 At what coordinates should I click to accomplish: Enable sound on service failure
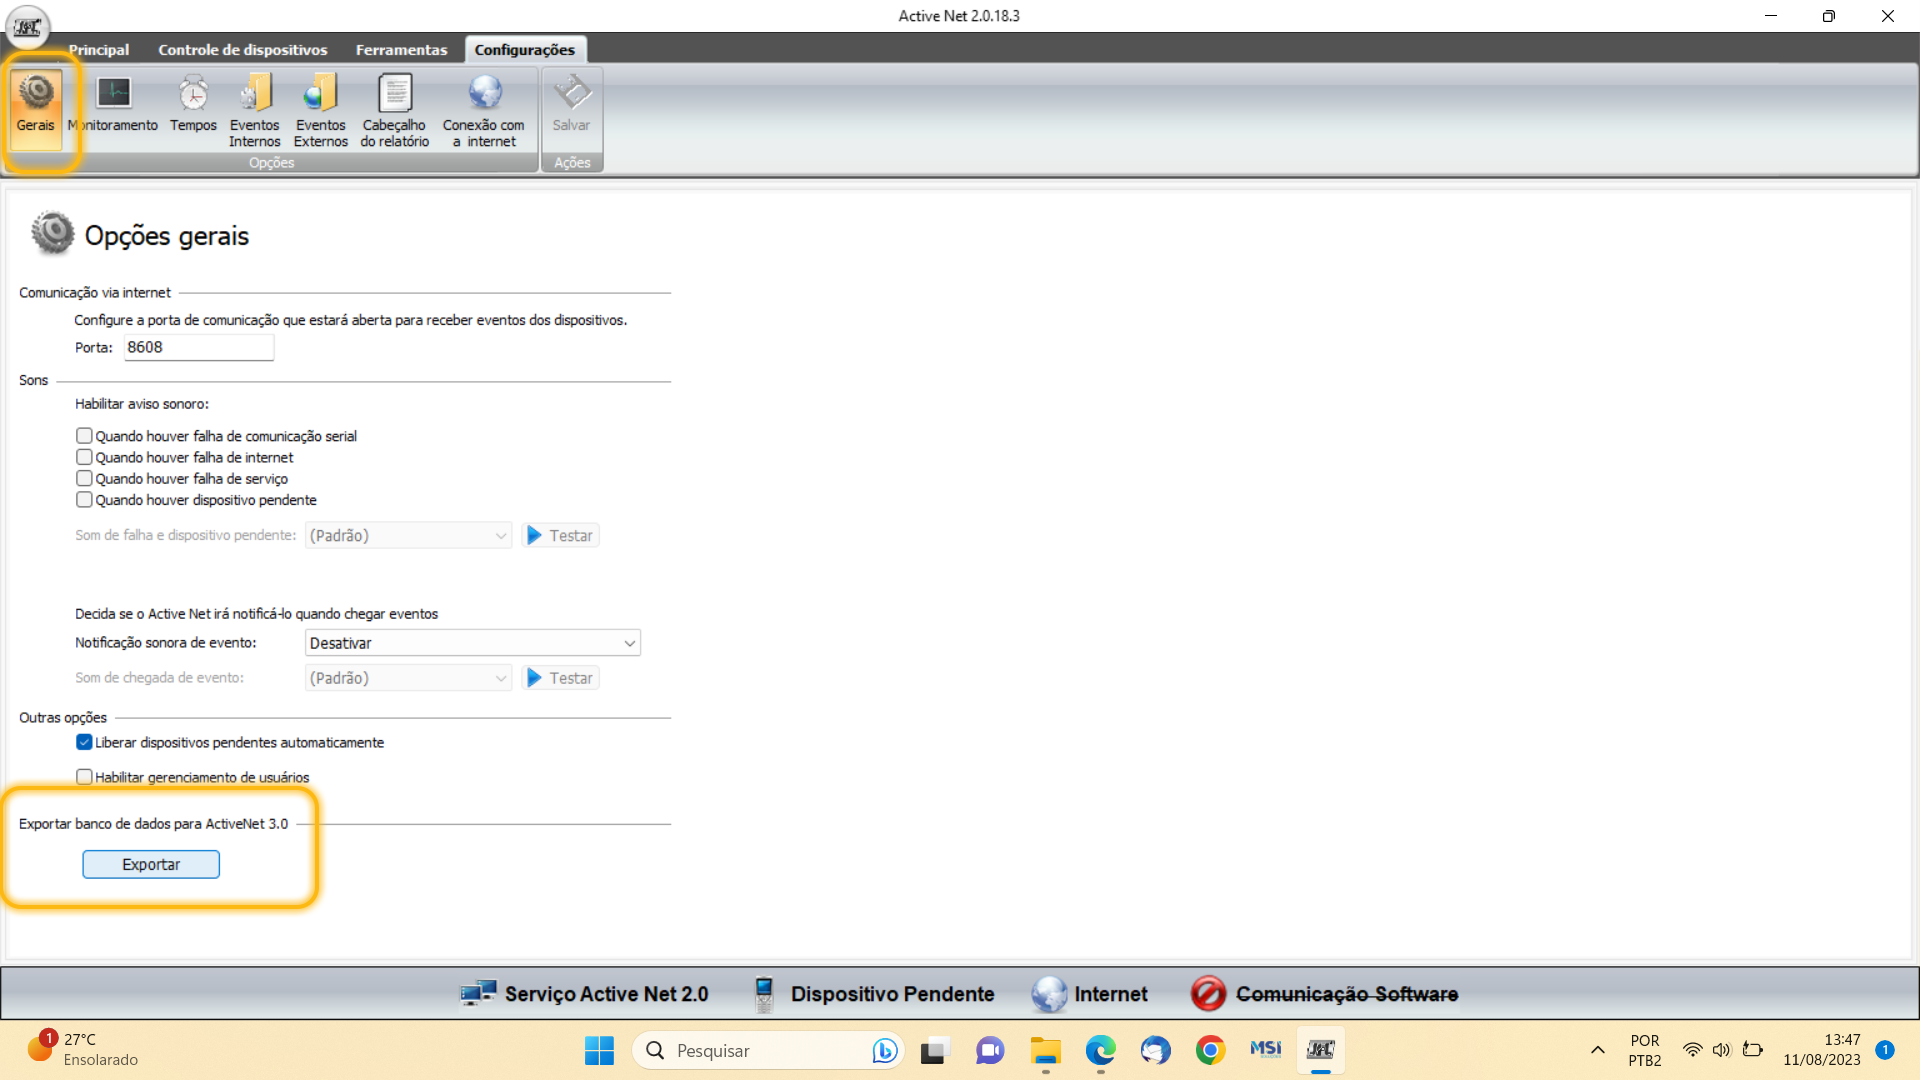84,479
